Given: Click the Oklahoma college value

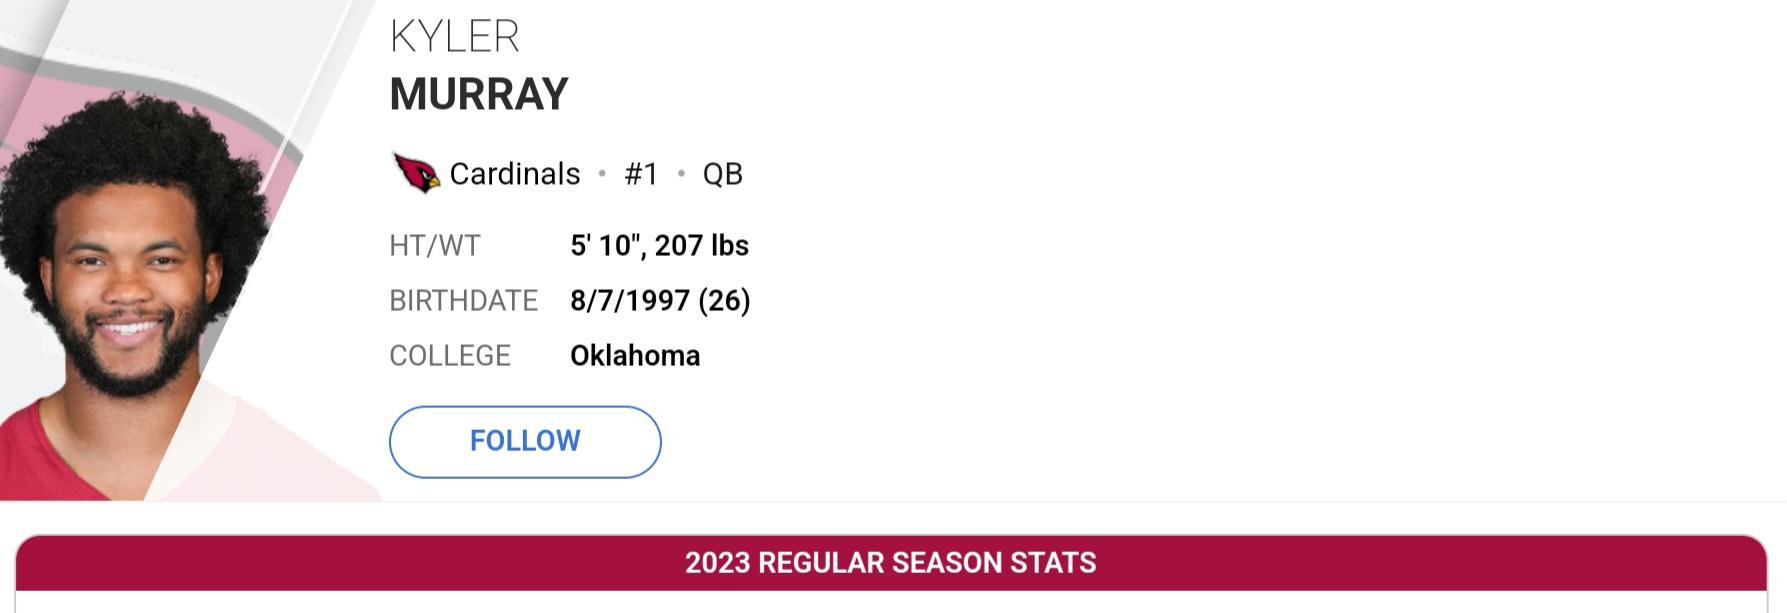Looking at the screenshot, I should click(x=635, y=355).
